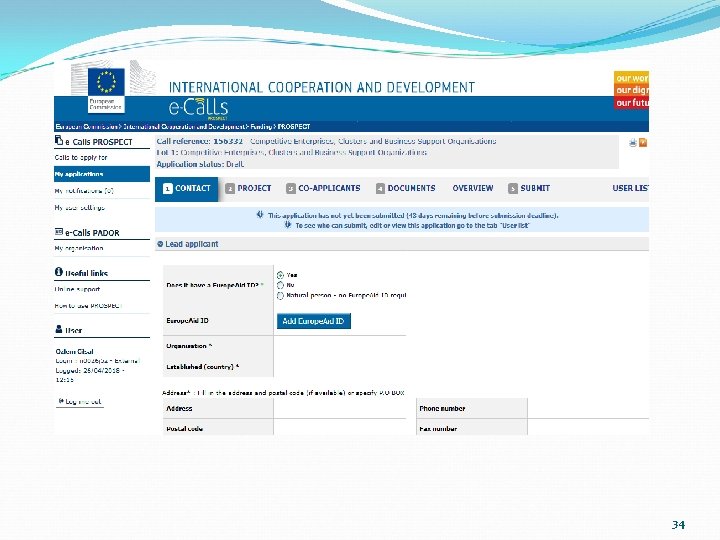Image resolution: width=720 pixels, height=540 pixels.
Task: Click the Online support link
Action: [77, 289]
